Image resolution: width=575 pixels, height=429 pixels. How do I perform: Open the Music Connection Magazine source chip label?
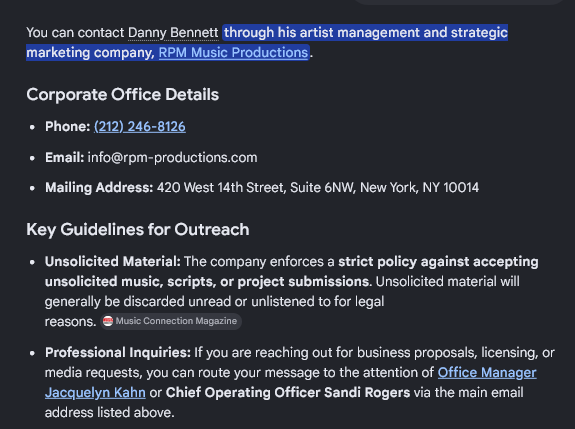tap(176, 321)
